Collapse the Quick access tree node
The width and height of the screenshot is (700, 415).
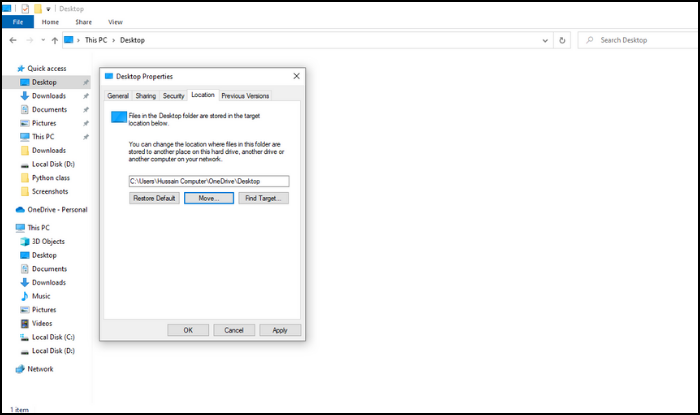[10, 68]
